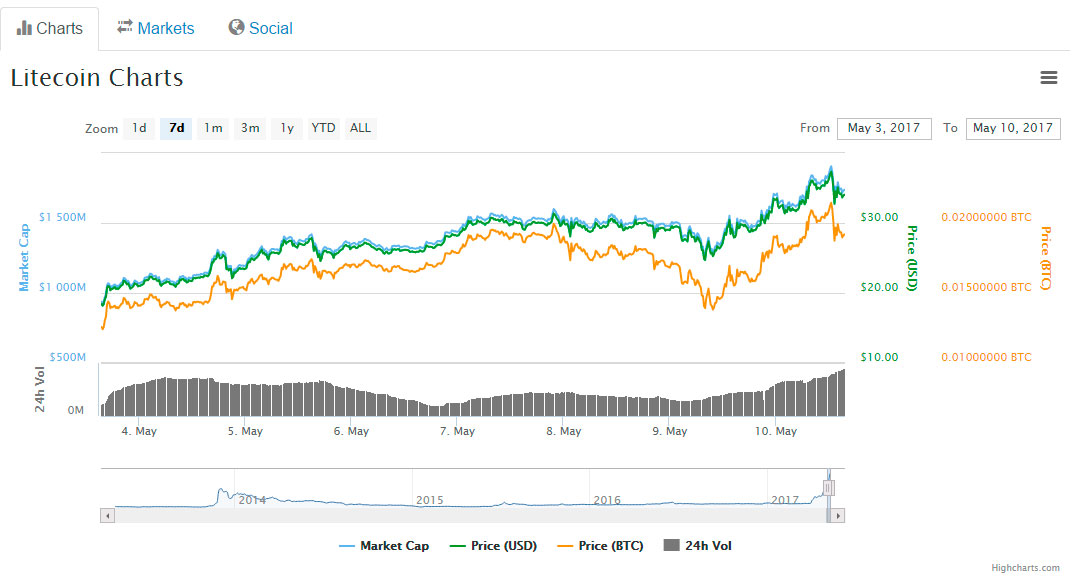
Task: Show ALL time range
Action: click(360, 128)
